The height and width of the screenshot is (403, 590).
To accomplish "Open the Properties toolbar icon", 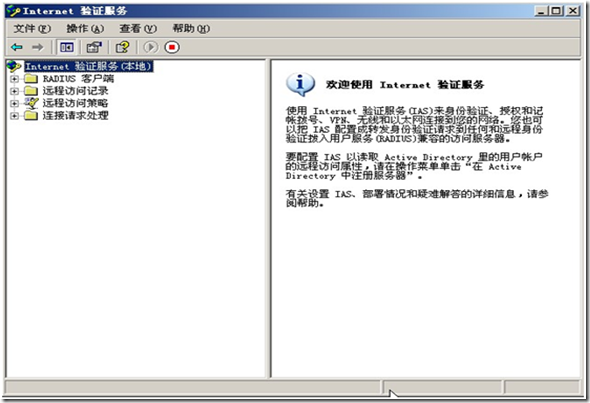I will [x=94, y=47].
